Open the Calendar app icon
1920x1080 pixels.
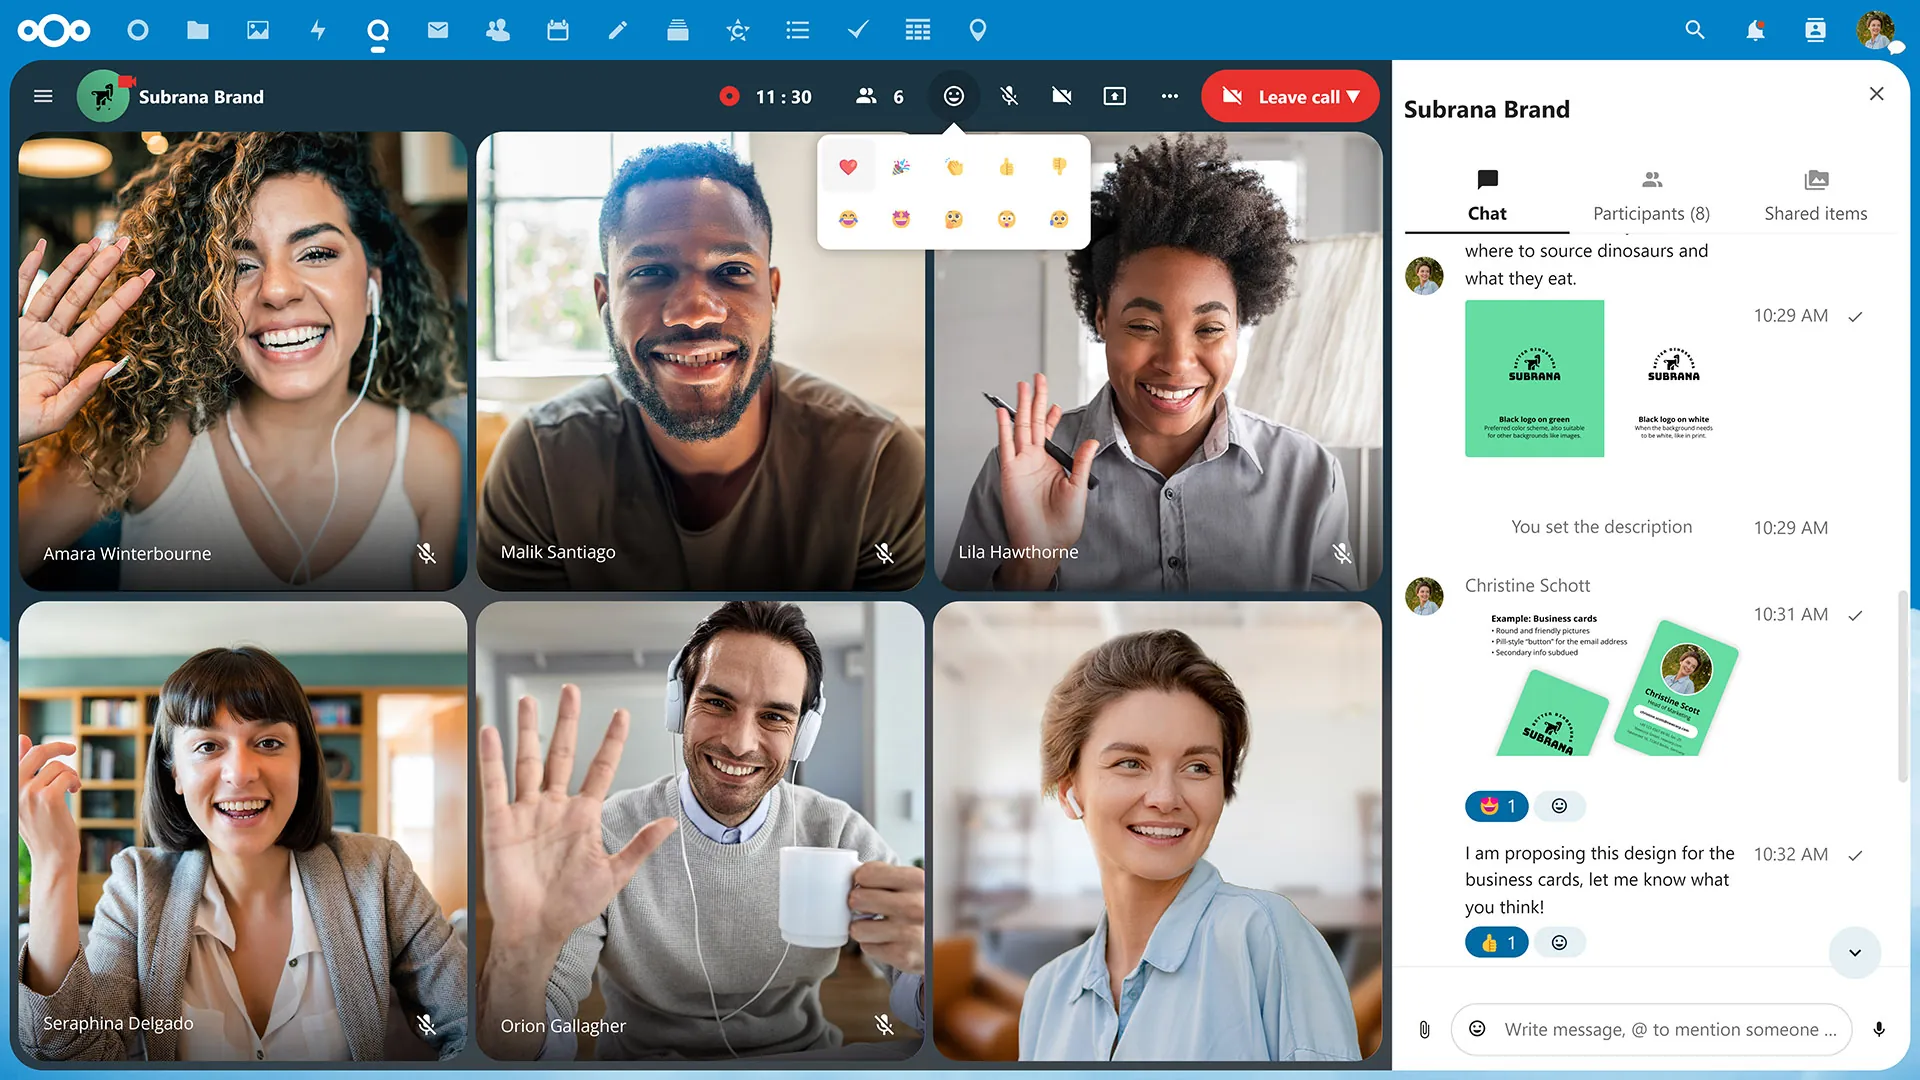click(558, 30)
